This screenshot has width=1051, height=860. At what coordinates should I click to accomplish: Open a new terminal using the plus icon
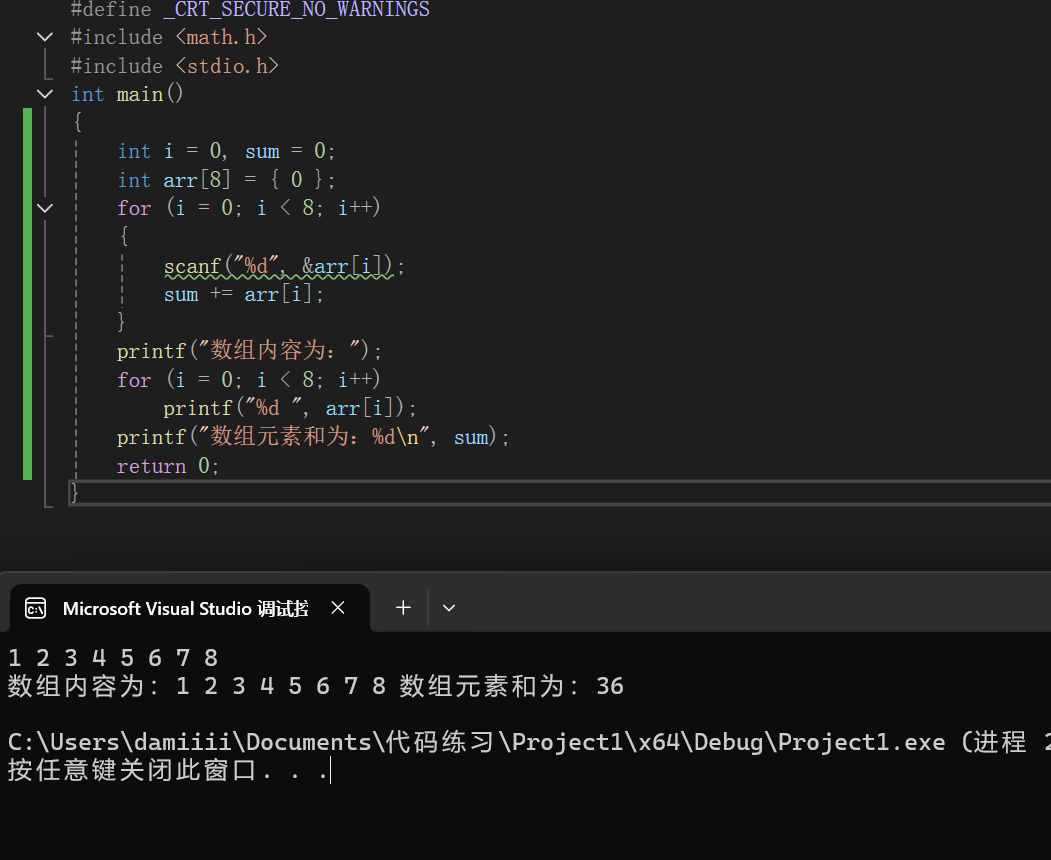tap(403, 607)
